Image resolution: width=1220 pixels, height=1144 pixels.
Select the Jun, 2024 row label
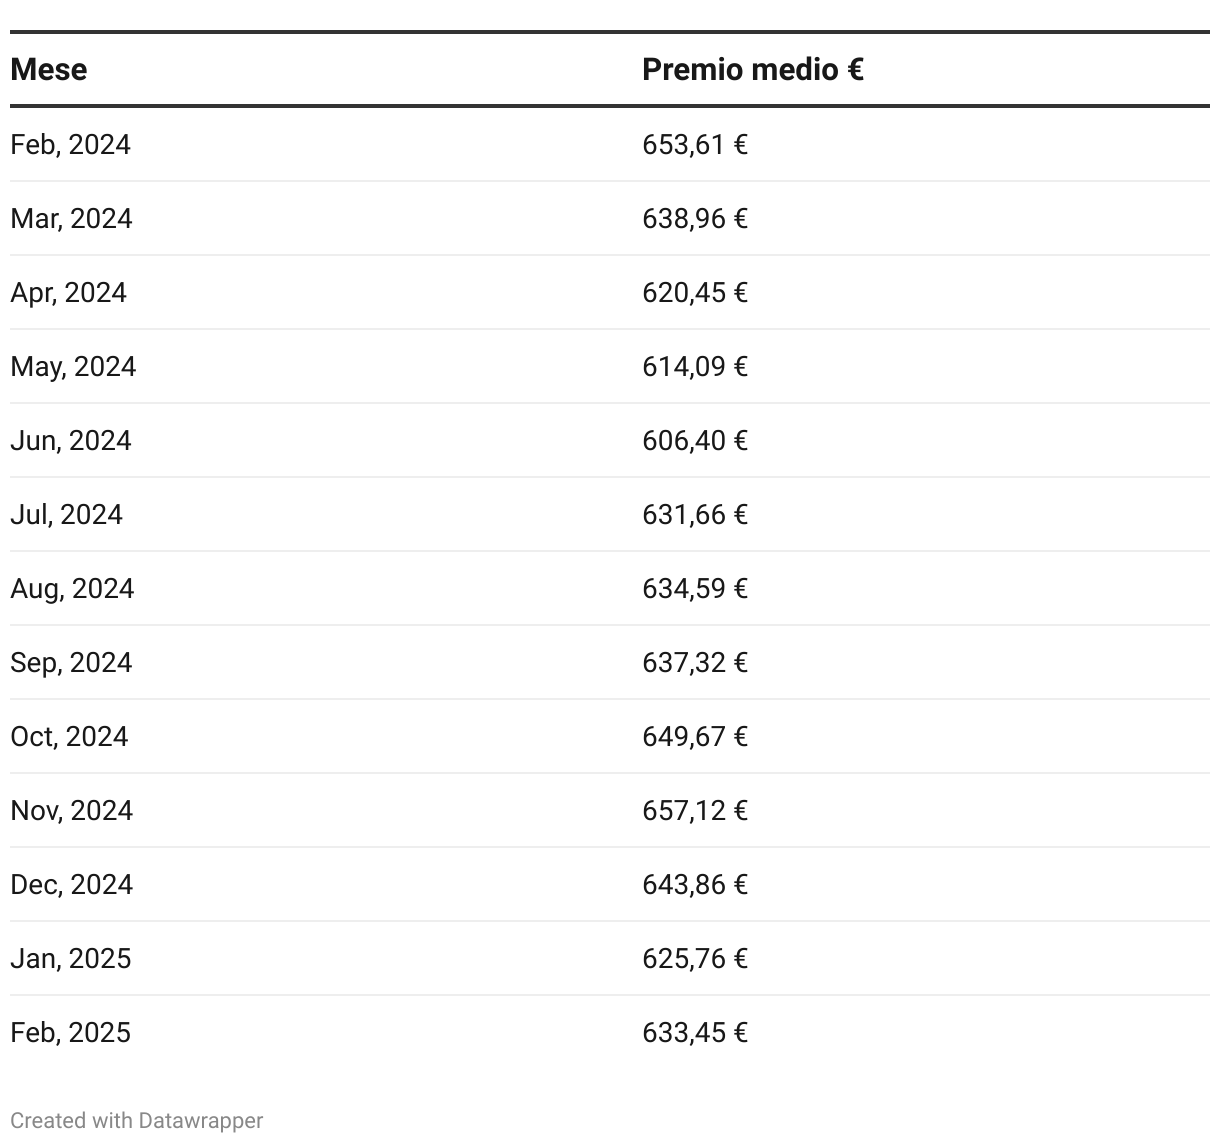point(71,441)
